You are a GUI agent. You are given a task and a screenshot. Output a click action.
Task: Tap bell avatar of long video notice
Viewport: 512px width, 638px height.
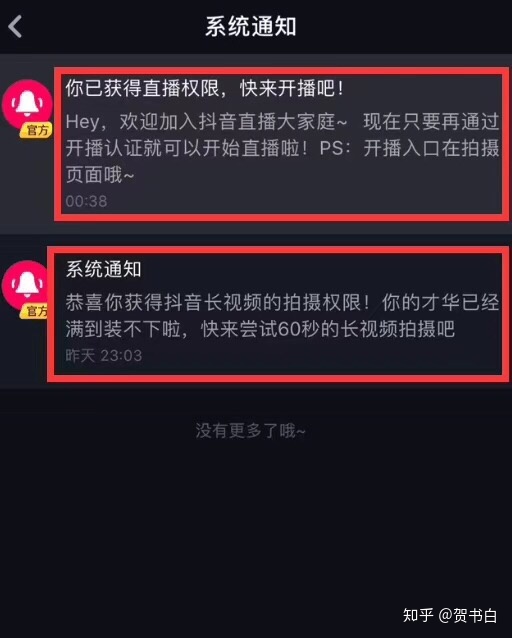pyautogui.click(x=25, y=285)
